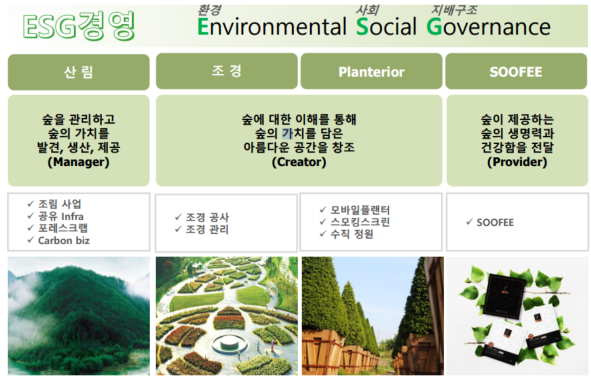
Task: Open the 산림 category header
Action: pyautogui.click(x=79, y=72)
